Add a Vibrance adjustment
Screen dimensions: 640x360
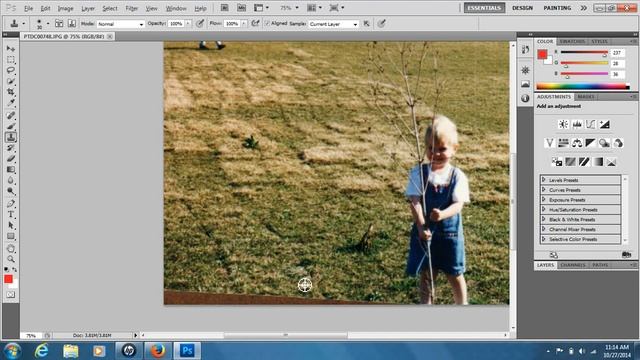coord(549,143)
